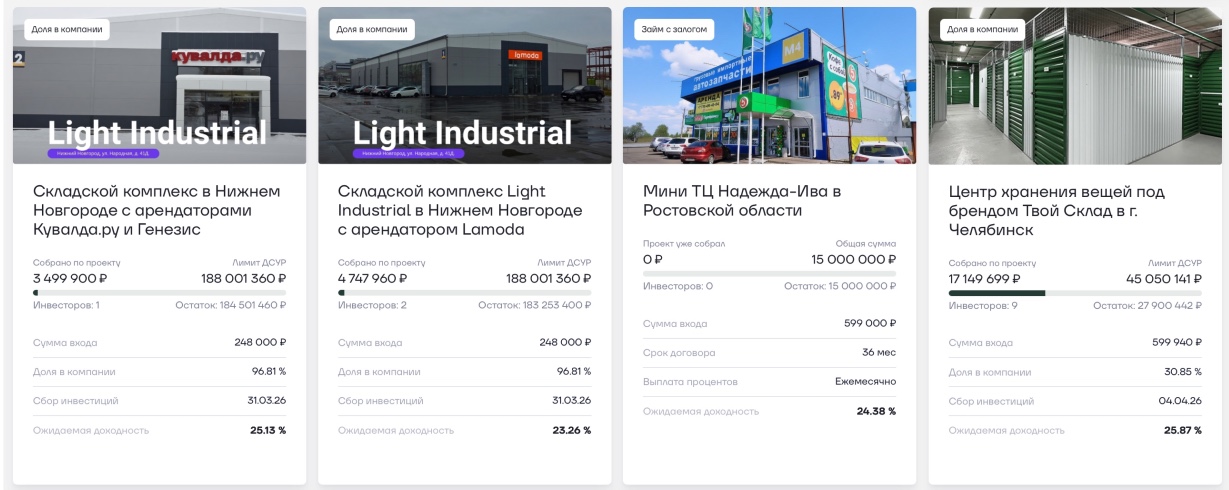Click the funding progress bar for Кувалда.ру project

point(160,293)
